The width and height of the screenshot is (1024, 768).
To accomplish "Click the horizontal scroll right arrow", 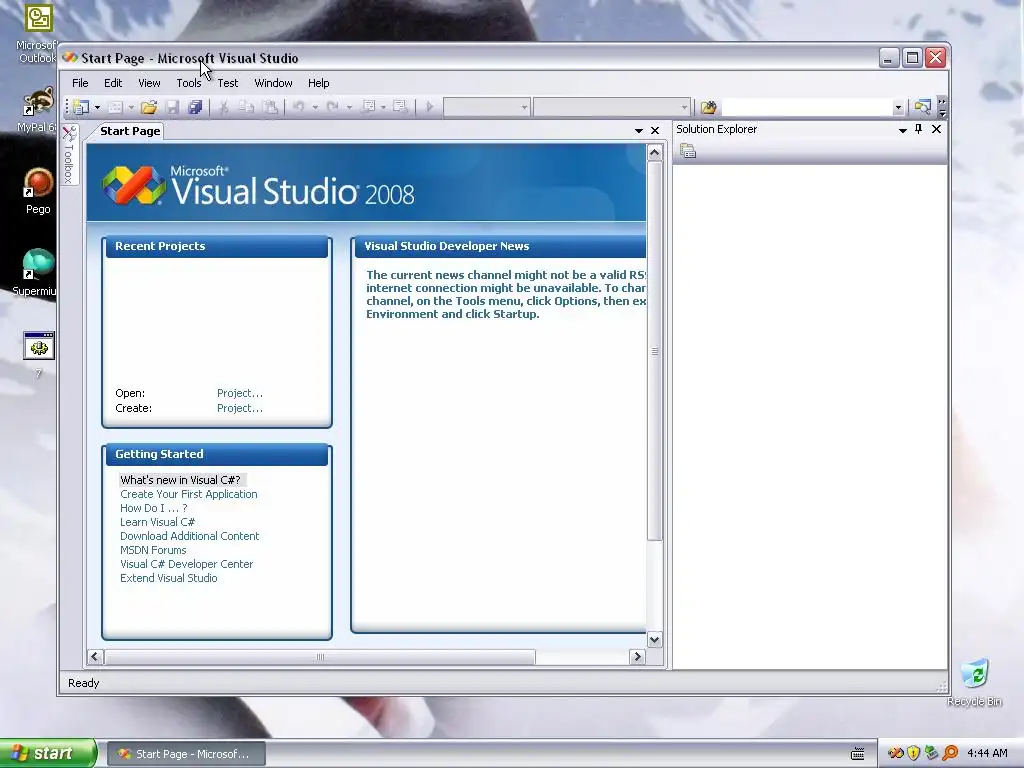I will click(x=638, y=657).
